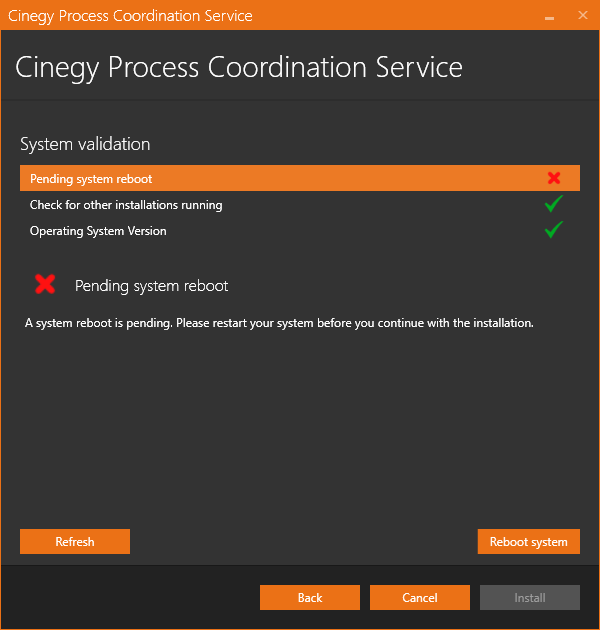
Task: Click the large red X status icon
Action: [x=45, y=284]
